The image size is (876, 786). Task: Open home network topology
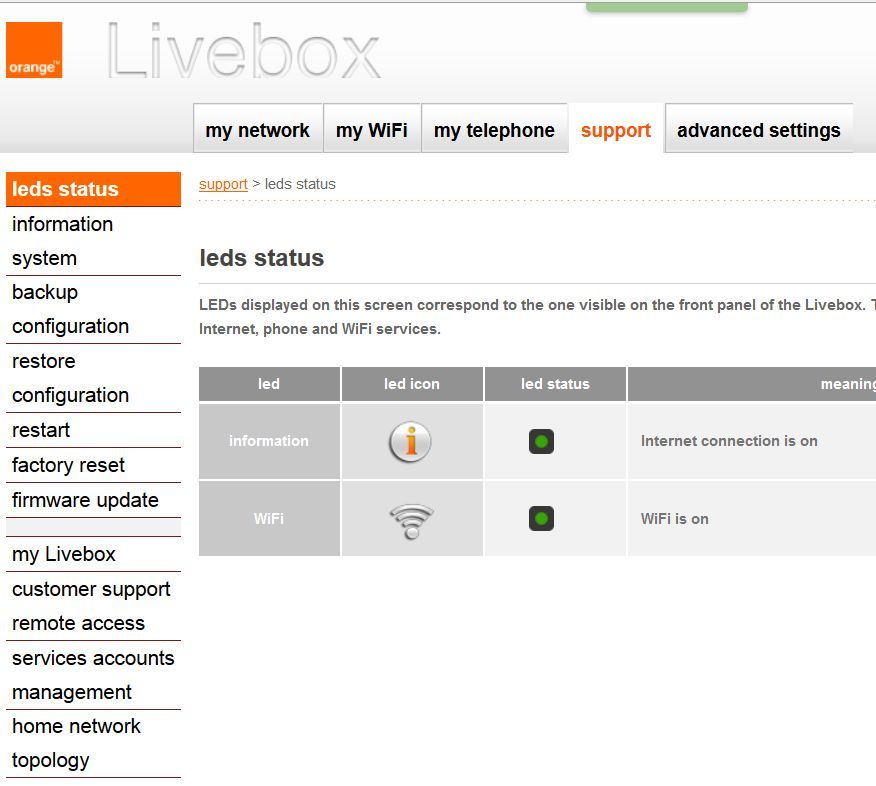(93, 744)
